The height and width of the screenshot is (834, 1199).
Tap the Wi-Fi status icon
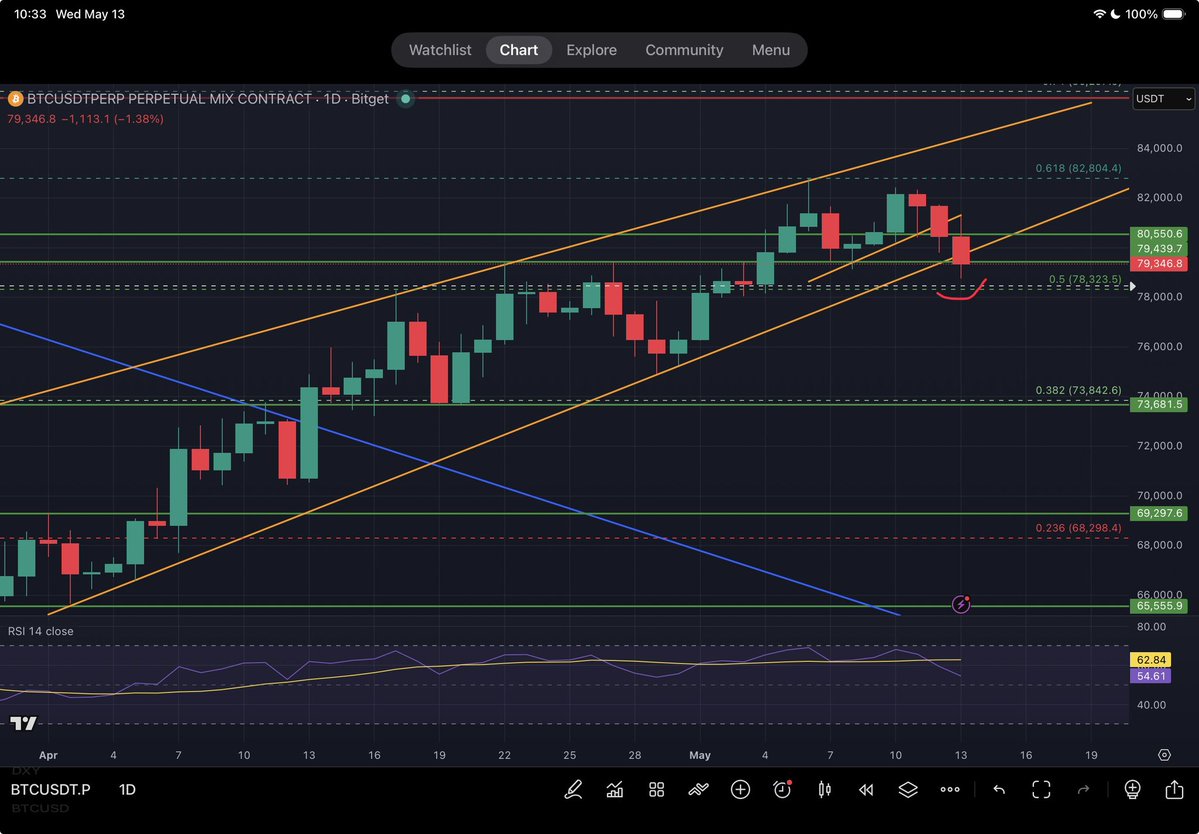tap(1100, 14)
